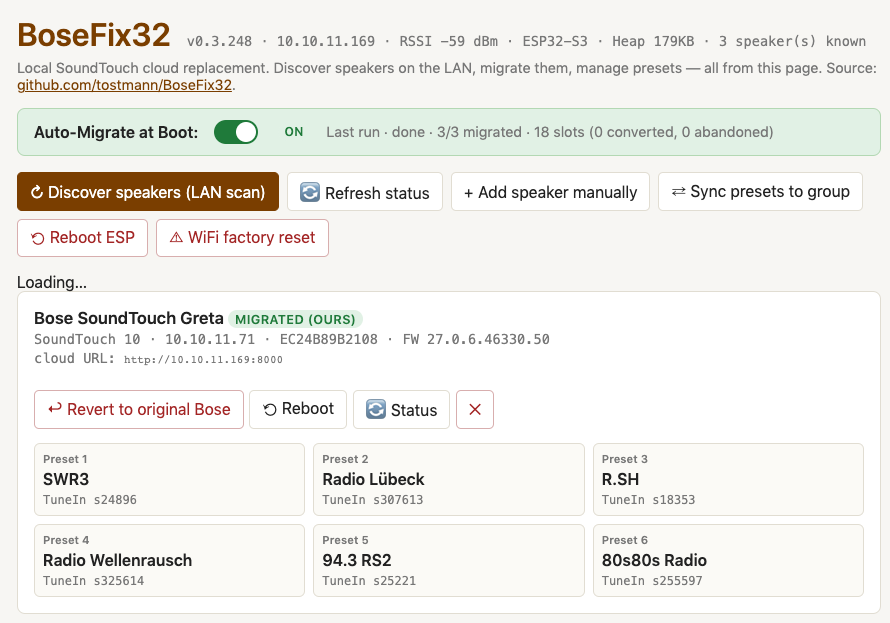Image resolution: width=890 pixels, height=623 pixels.
Task: Select Preset 1 SWR3 card
Action: coord(169,479)
